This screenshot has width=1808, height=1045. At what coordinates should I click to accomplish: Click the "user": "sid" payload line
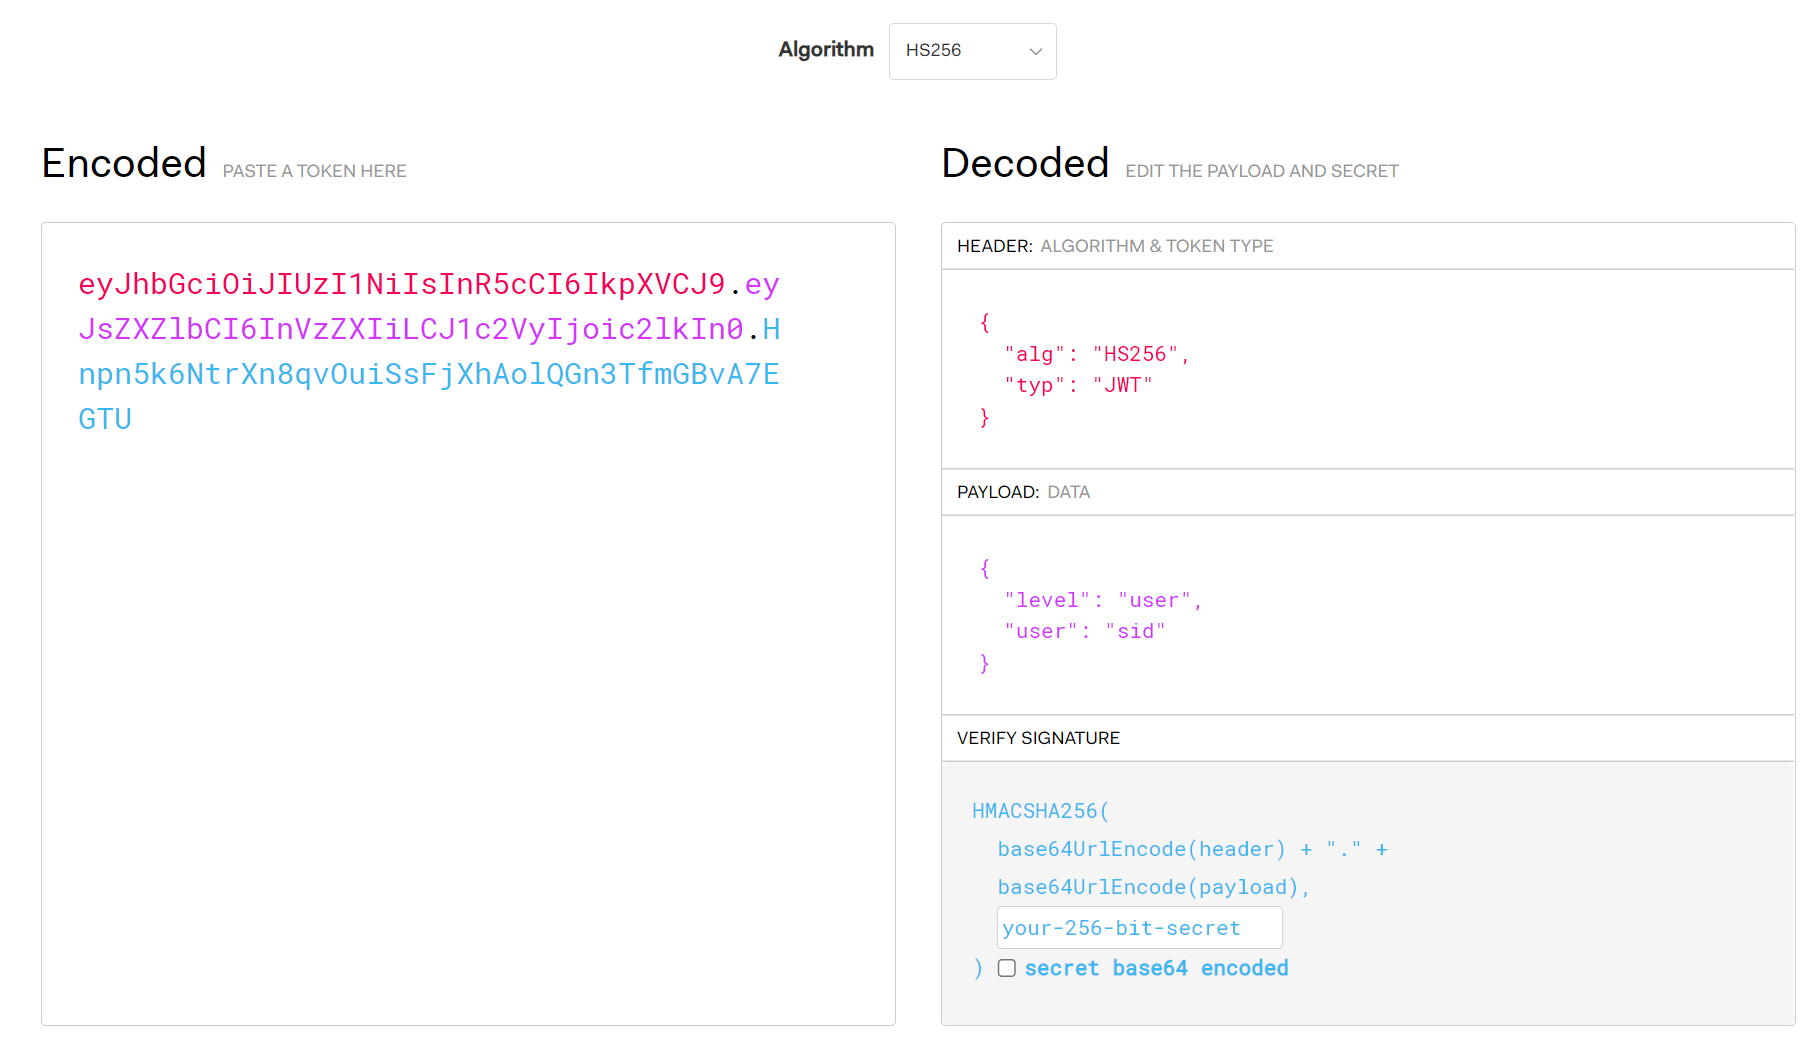[1085, 631]
